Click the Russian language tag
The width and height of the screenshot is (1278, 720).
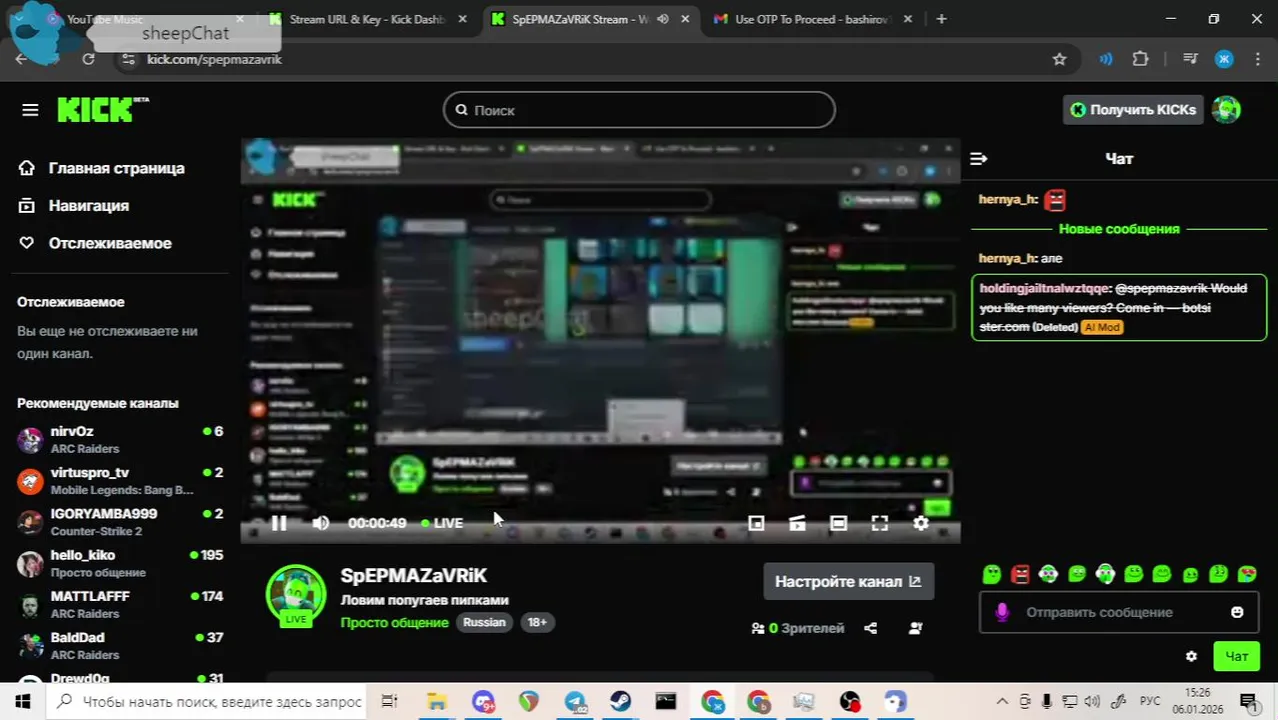click(484, 622)
